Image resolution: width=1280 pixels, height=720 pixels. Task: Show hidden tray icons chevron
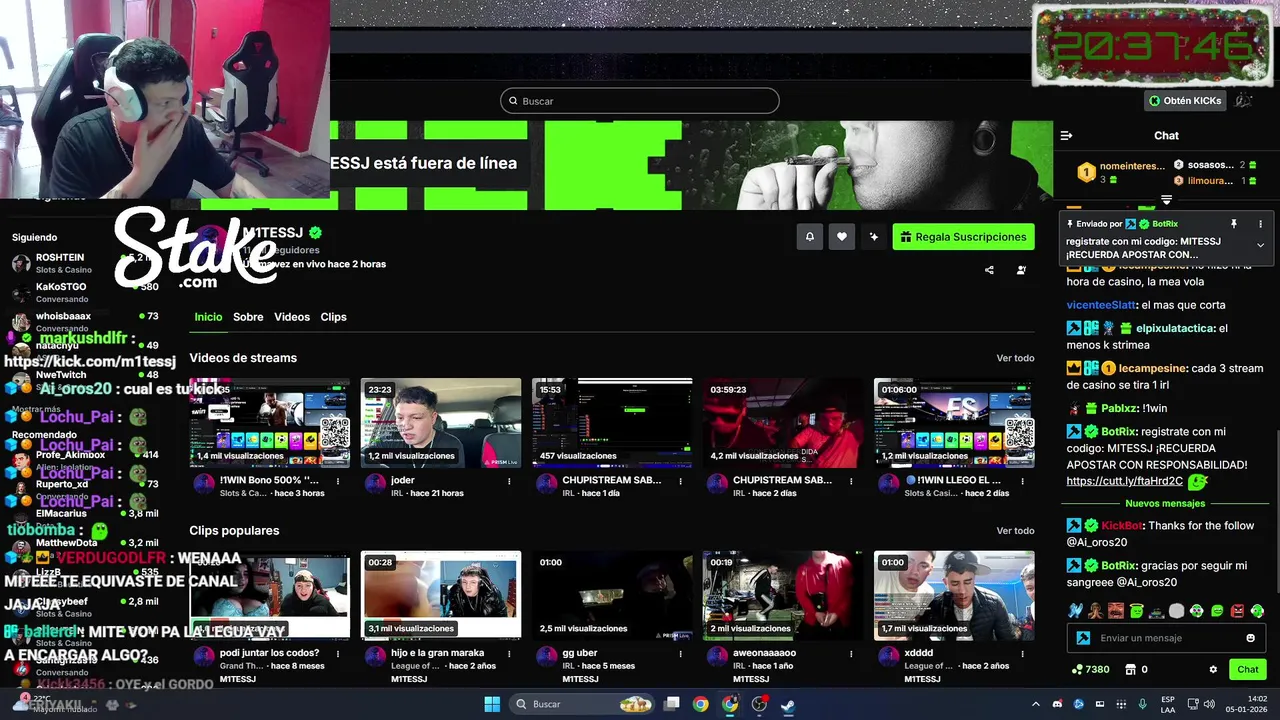(x=1035, y=704)
